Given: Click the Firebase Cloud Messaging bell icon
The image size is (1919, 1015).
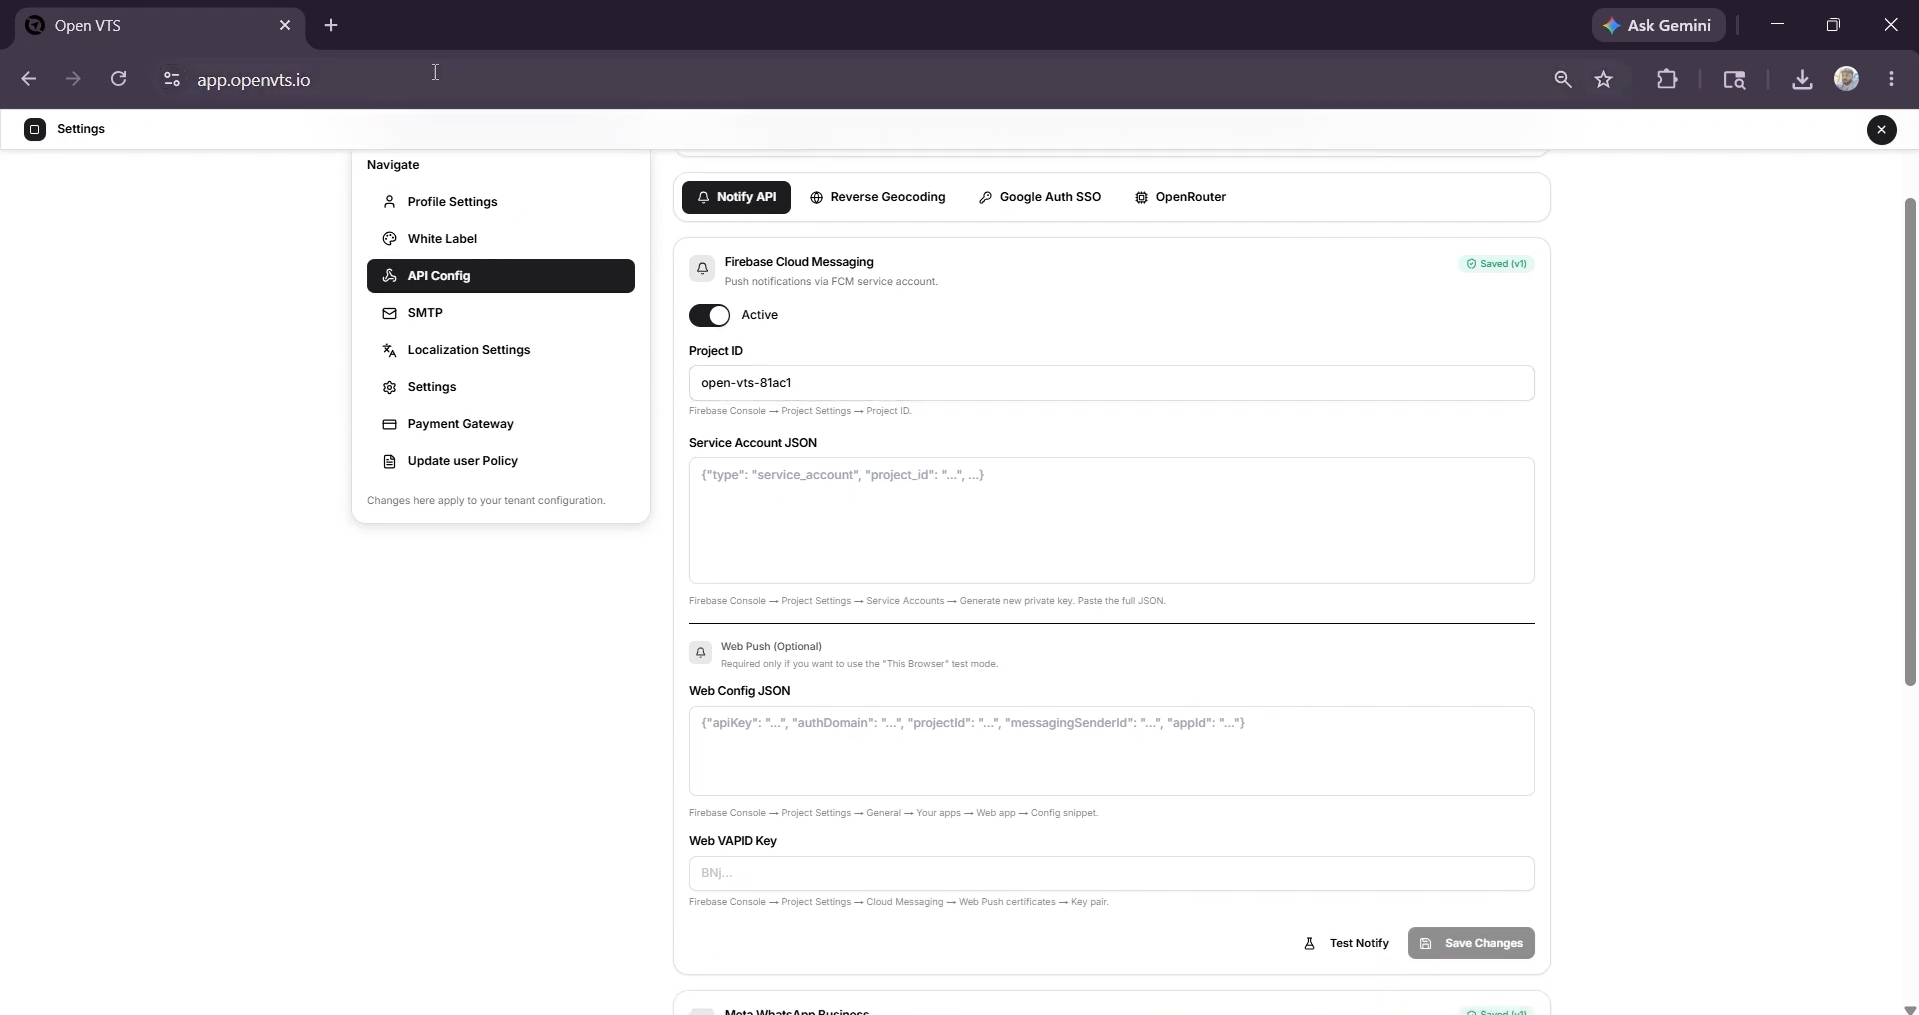Looking at the screenshot, I should click(x=702, y=268).
